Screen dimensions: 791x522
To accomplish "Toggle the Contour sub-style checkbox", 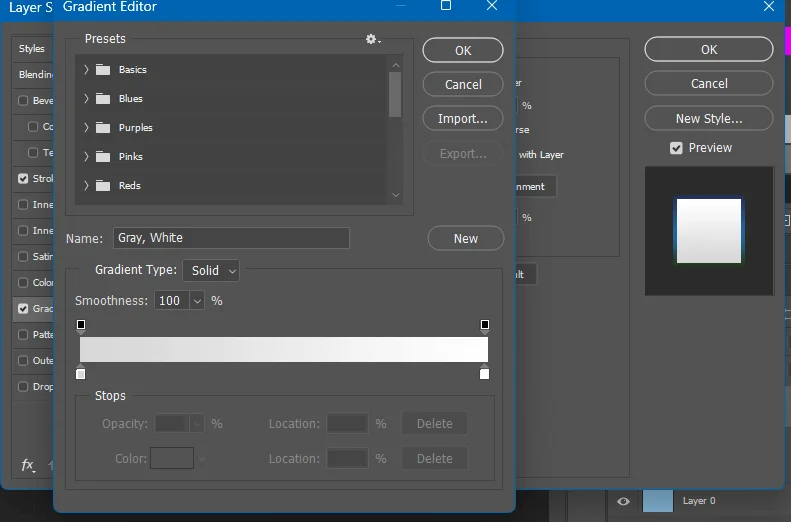I will click(33, 126).
